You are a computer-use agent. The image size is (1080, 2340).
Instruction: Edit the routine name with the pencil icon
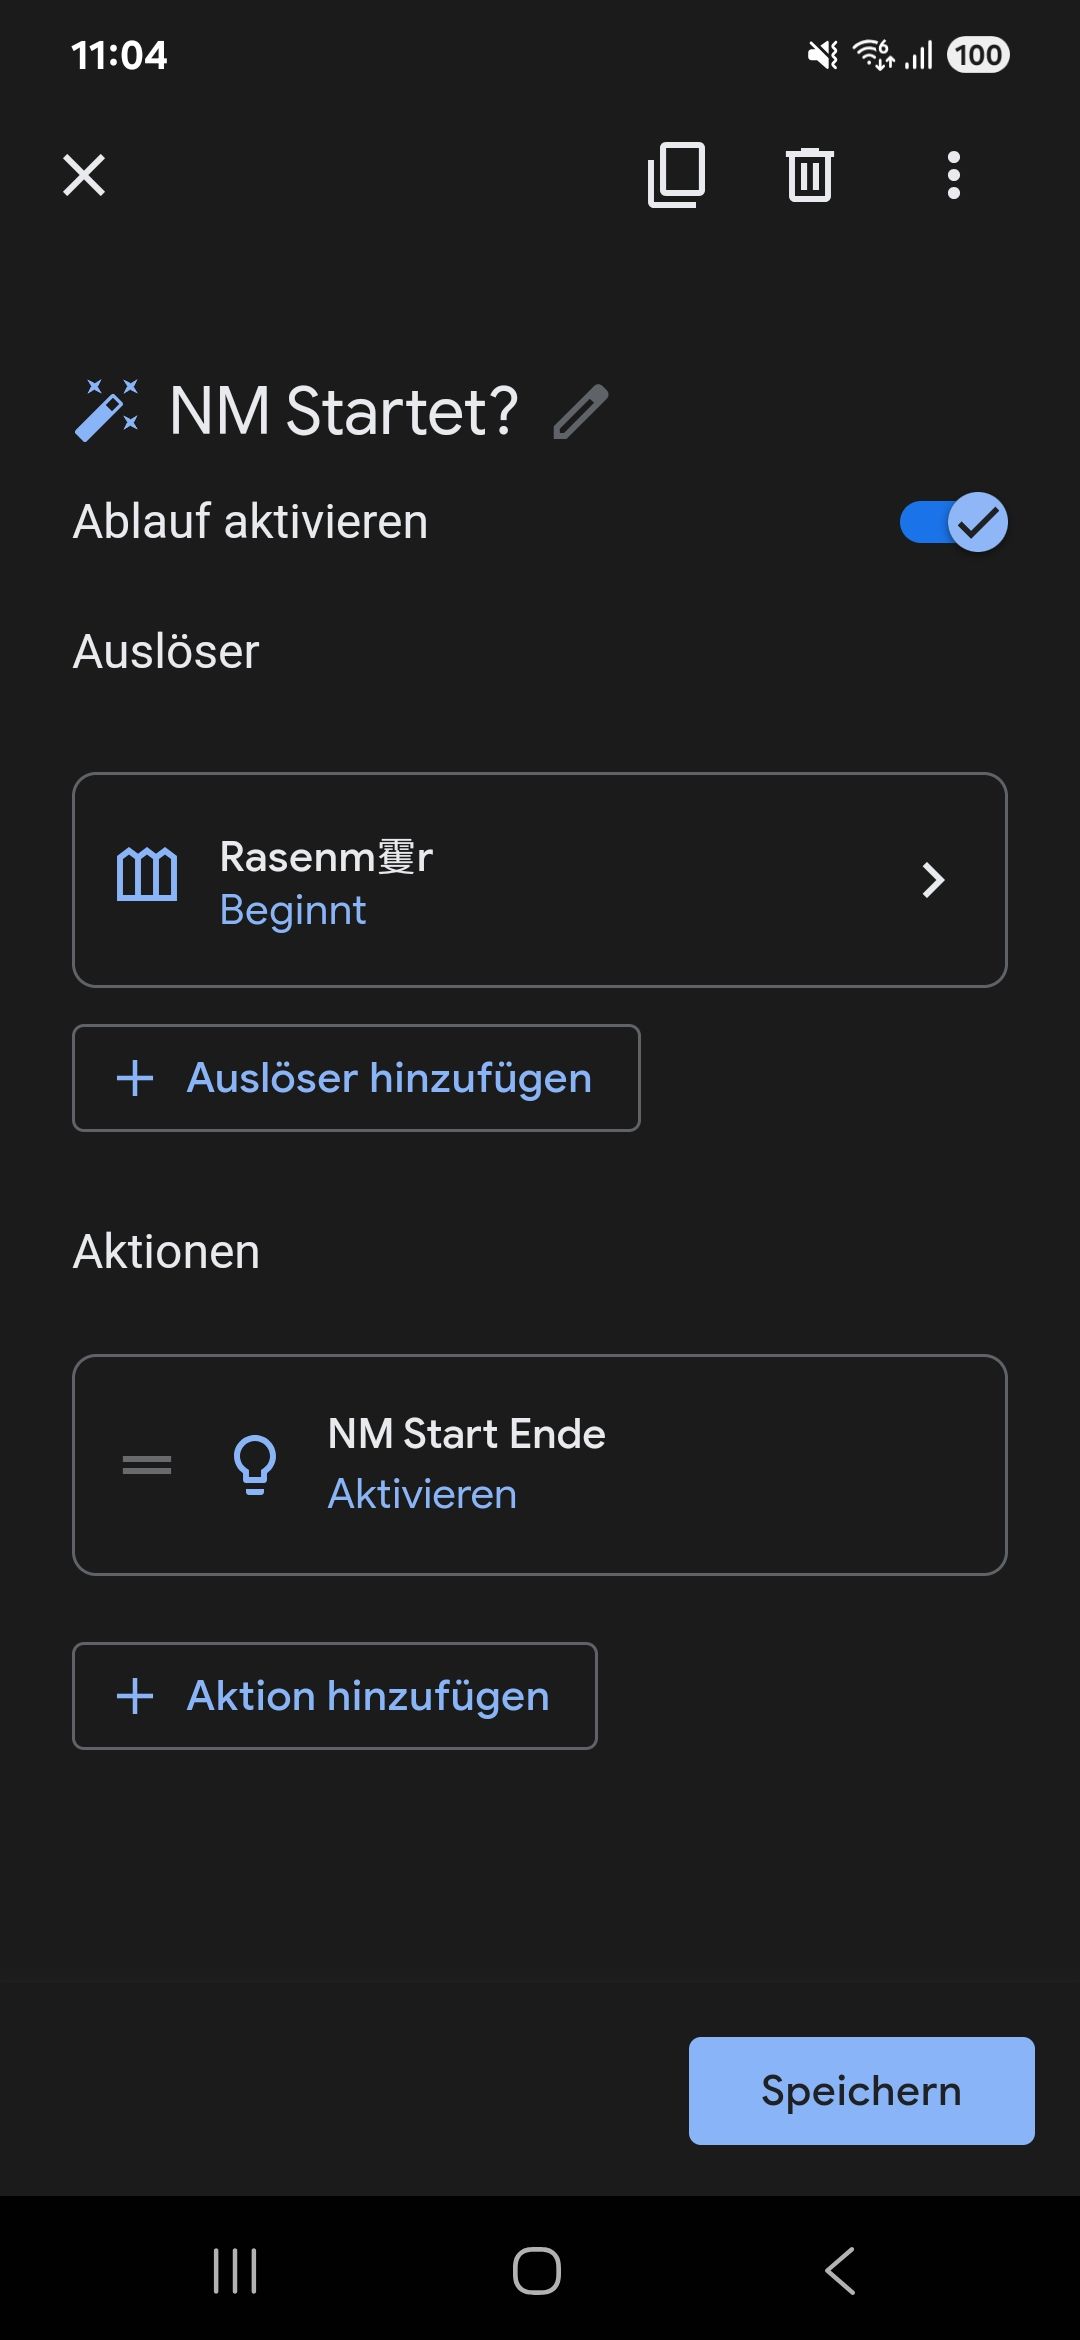(581, 411)
